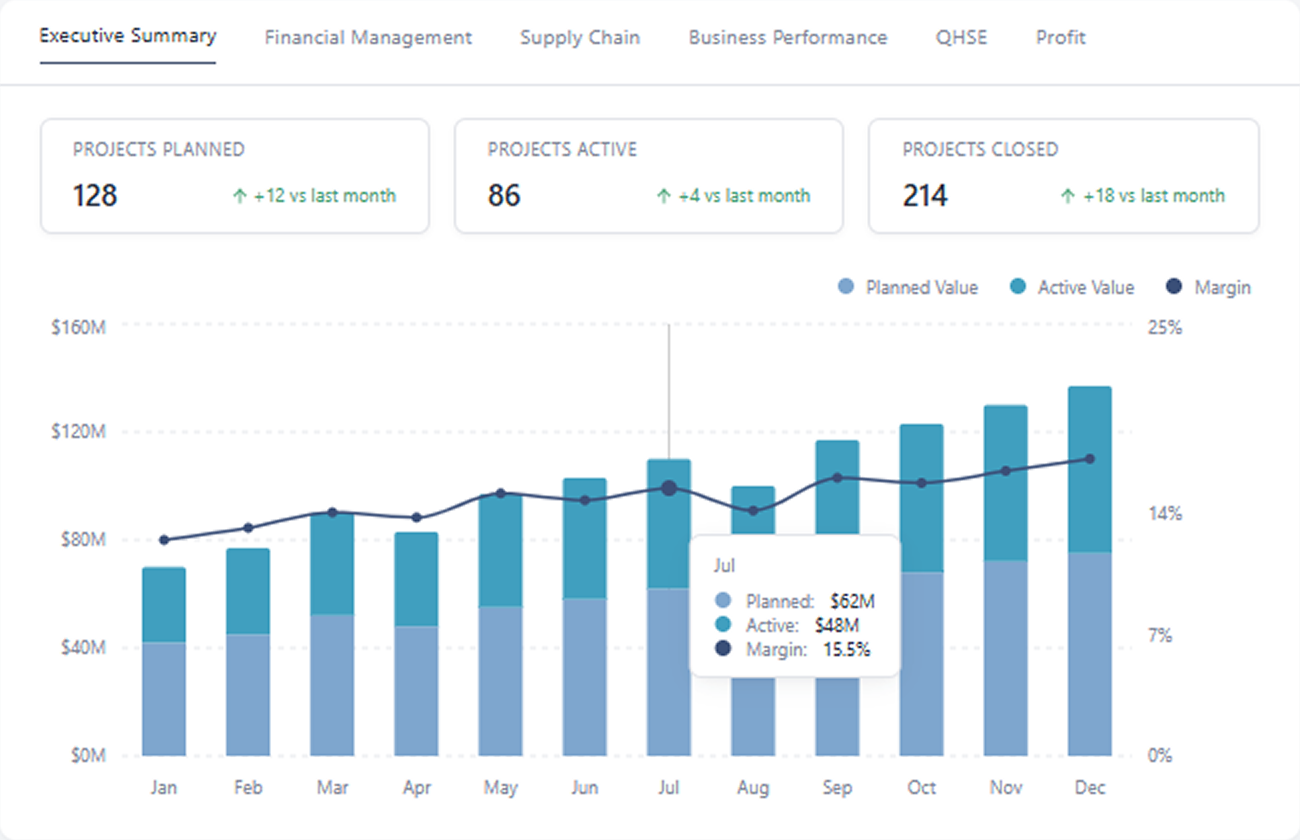Image resolution: width=1300 pixels, height=840 pixels.
Task: Open the Business Performance tab
Action: 787,37
